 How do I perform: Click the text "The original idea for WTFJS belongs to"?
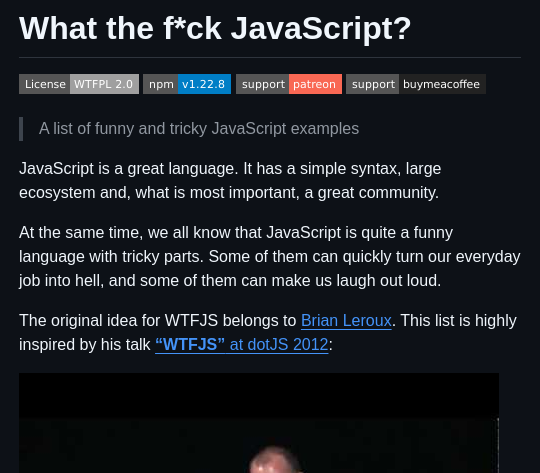[158, 321]
